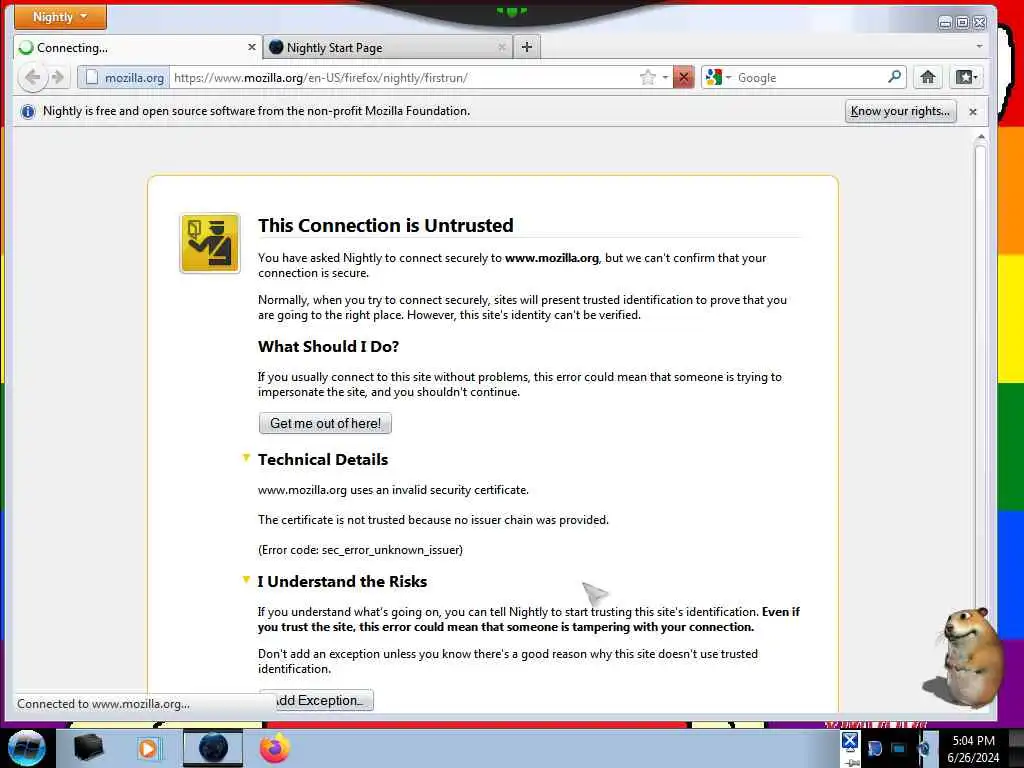Viewport: 1024px width, 768px height.
Task: Bookmark this page with the star icon
Action: tap(647, 78)
